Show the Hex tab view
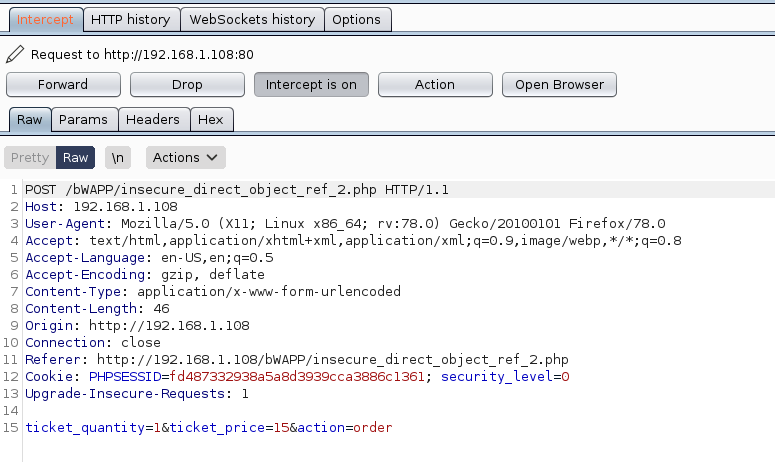Viewport: 775px width, 462px height. tap(211, 119)
